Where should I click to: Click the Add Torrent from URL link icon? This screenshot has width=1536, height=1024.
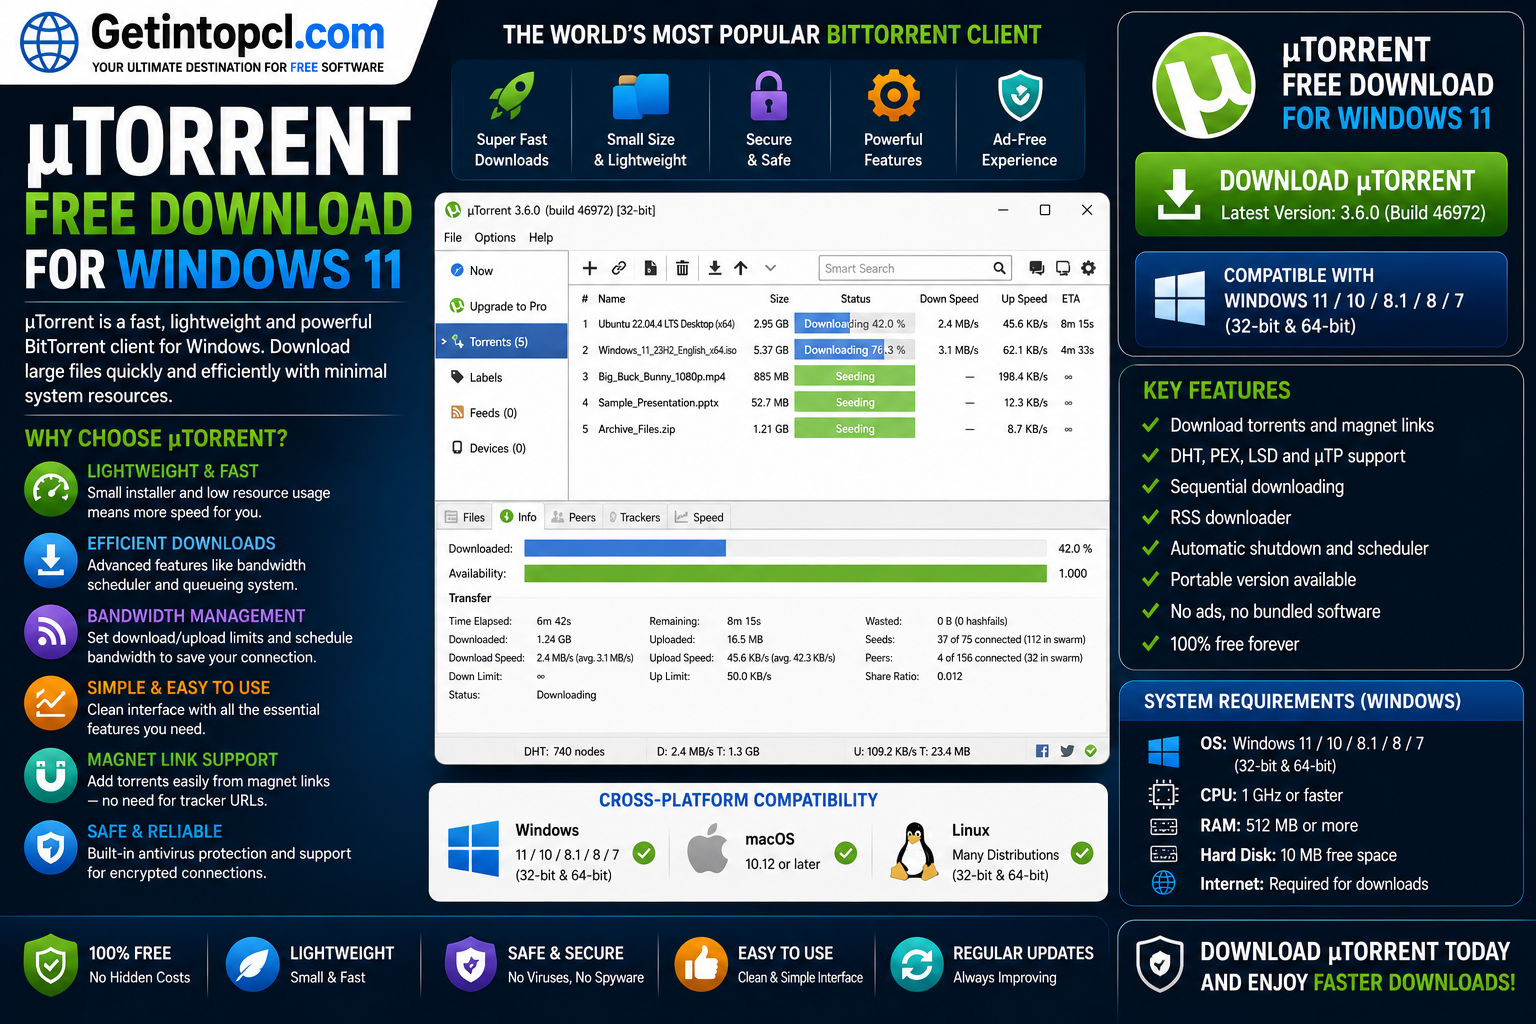[619, 268]
